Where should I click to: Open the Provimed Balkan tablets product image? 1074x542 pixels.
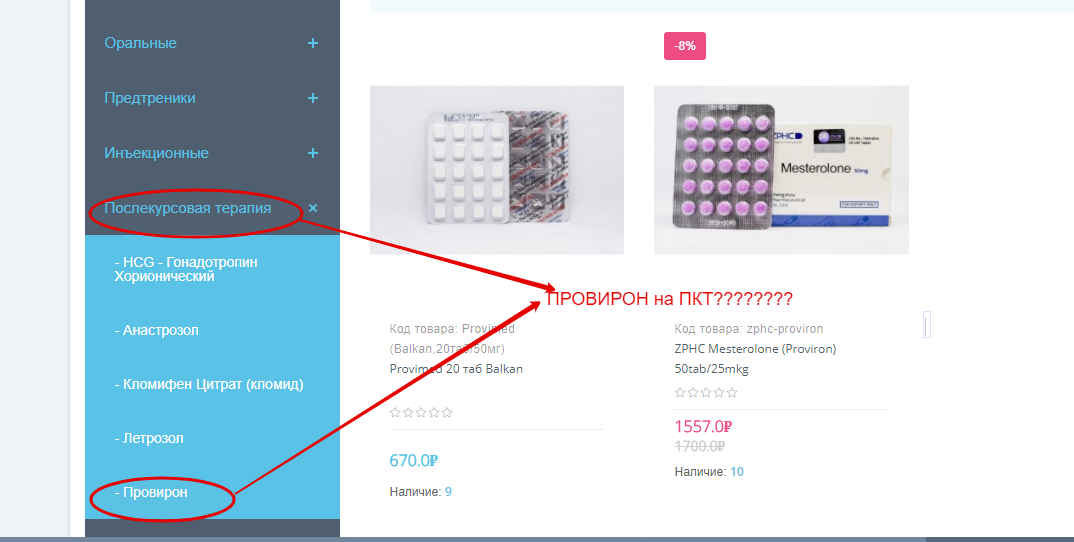point(497,170)
